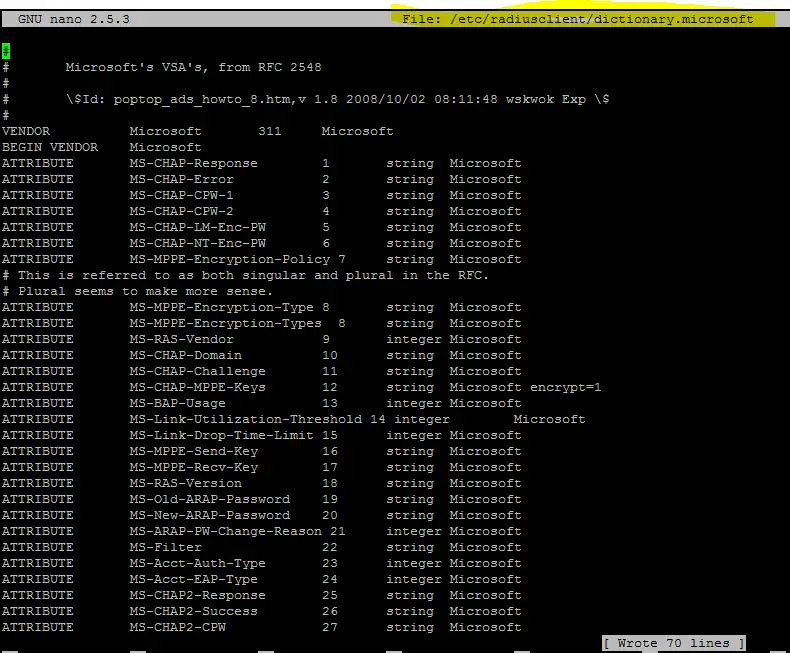The height and width of the screenshot is (653, 790).
Task: Click on MS-CHAP-CPW-1 text
Action: [x=181, y=195]
